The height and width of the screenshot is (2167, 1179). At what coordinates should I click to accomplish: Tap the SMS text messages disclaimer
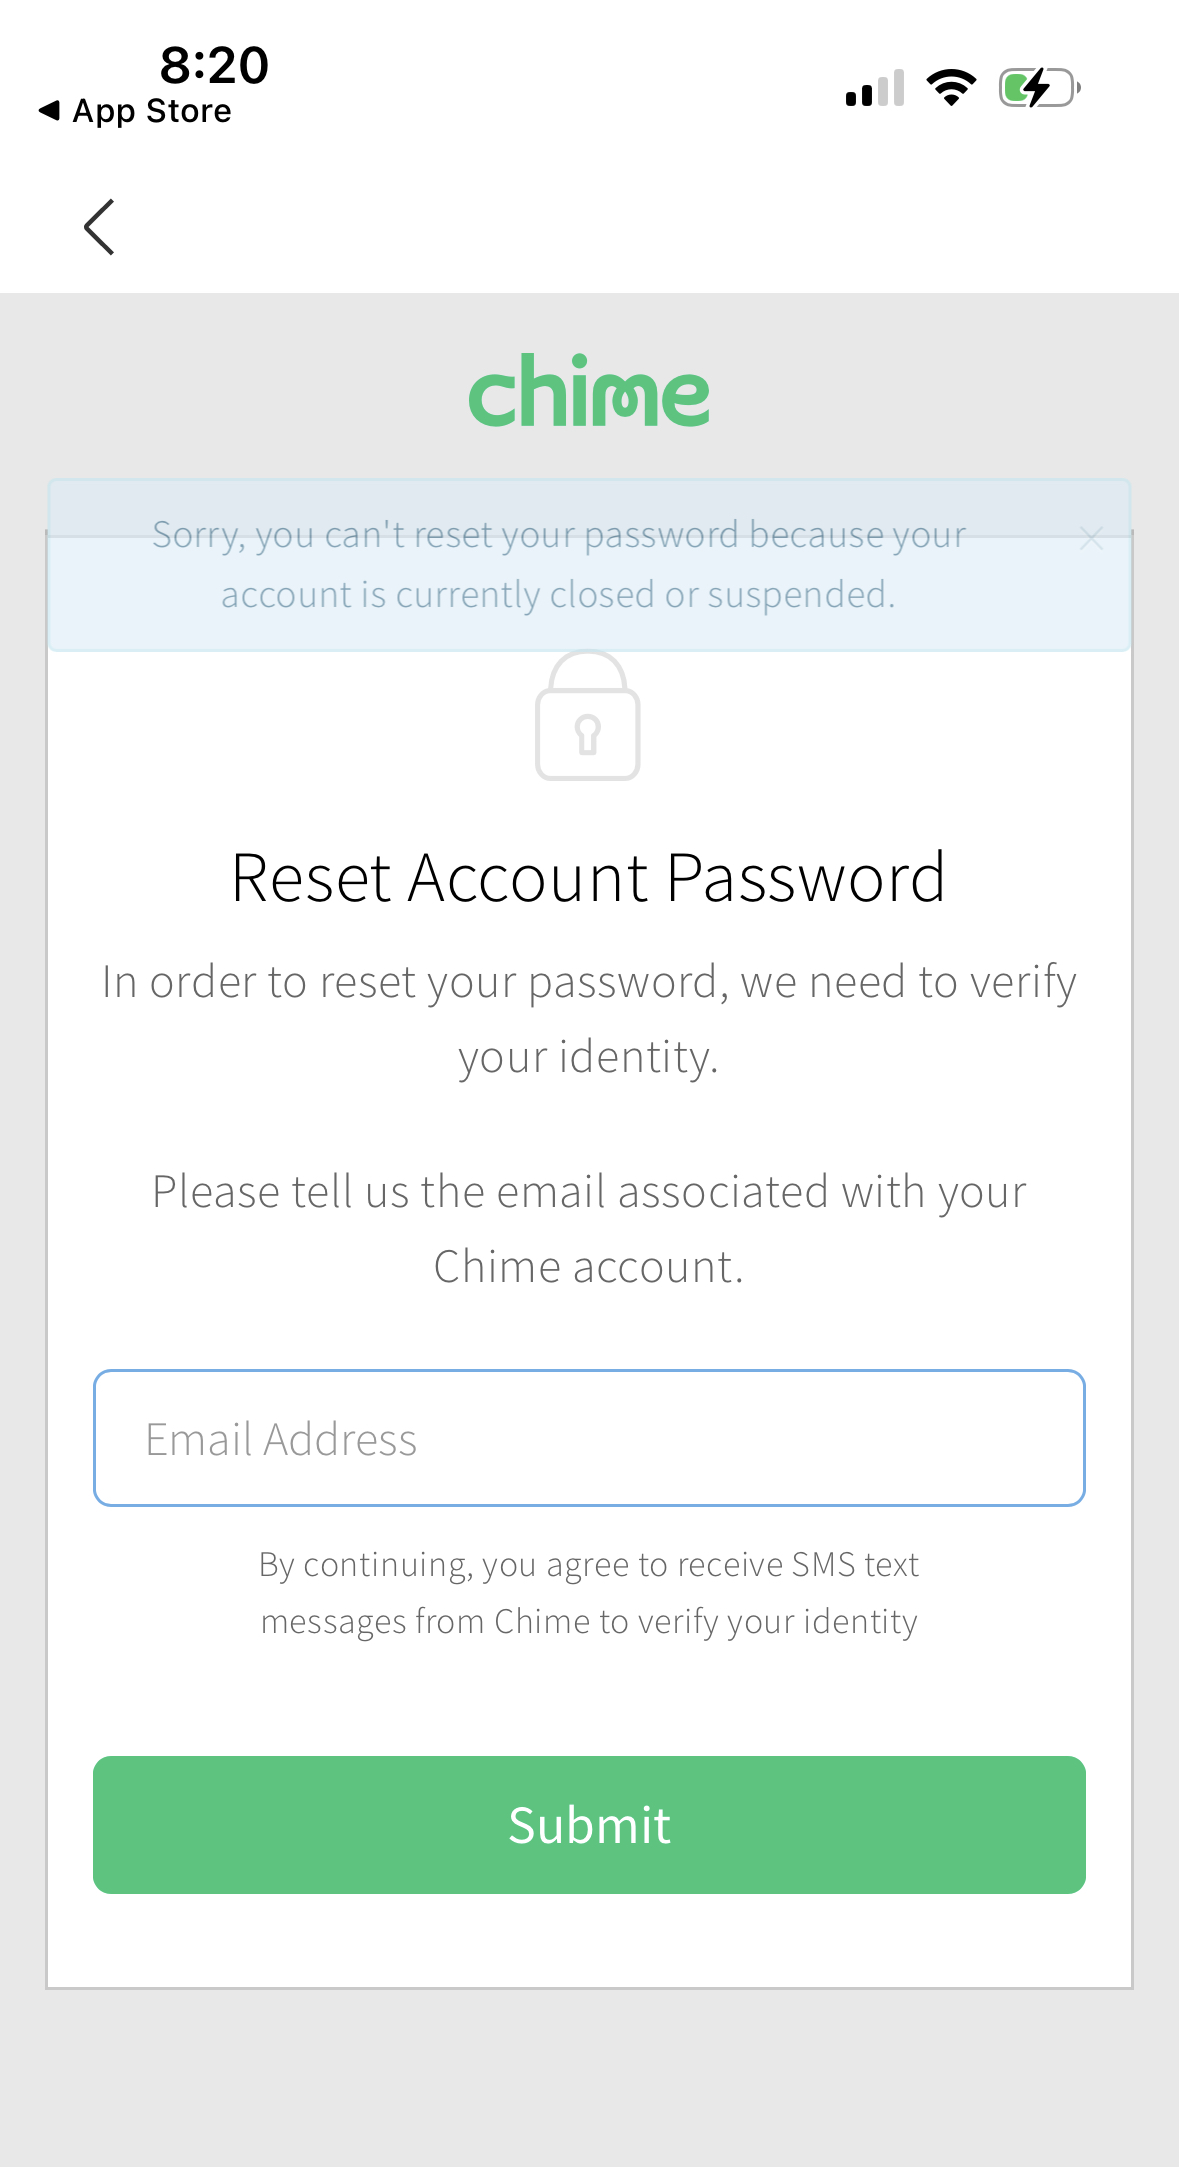[589, 1592]
